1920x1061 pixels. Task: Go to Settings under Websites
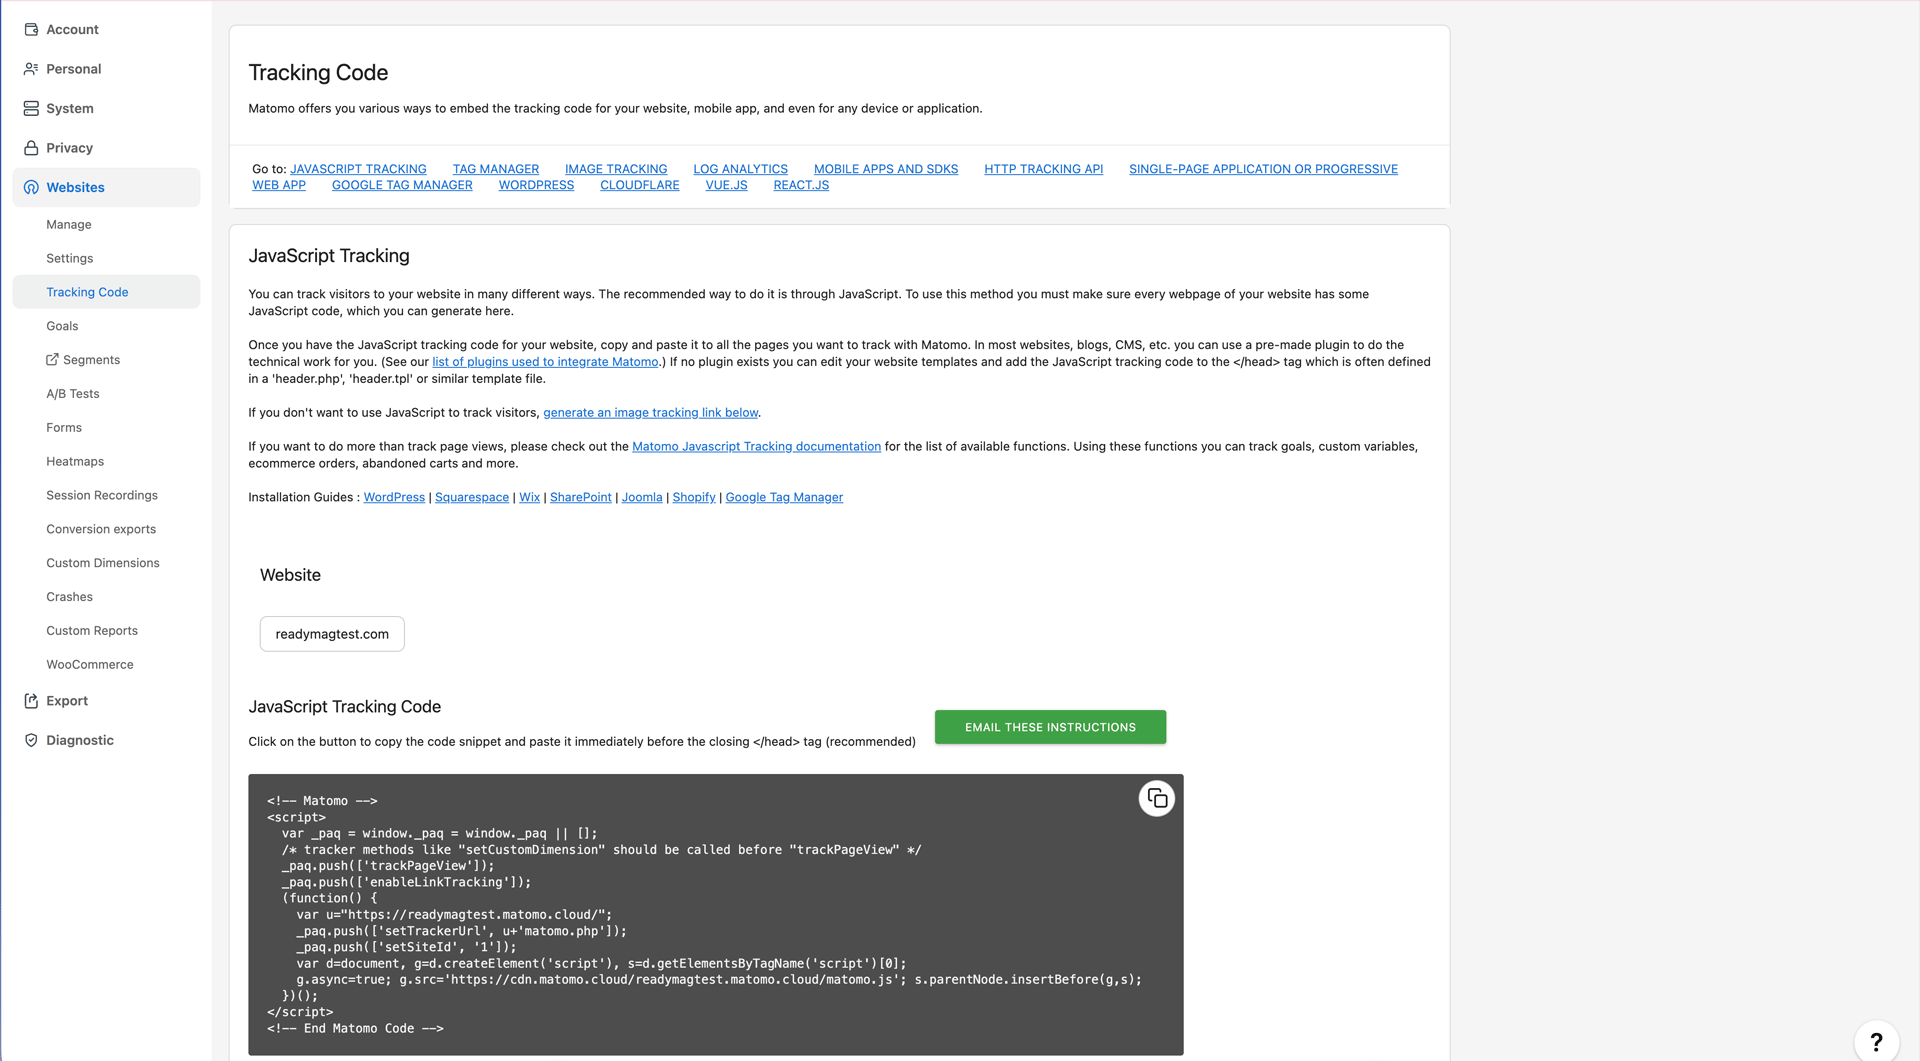click(x=70, y=258)
